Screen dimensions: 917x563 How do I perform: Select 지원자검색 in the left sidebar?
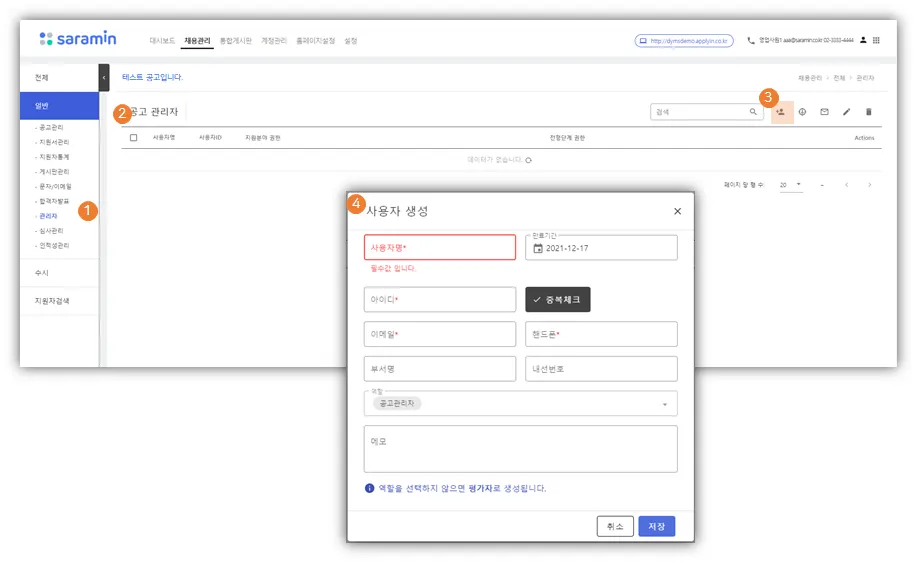pyautogui.click(x=59, y=301)
